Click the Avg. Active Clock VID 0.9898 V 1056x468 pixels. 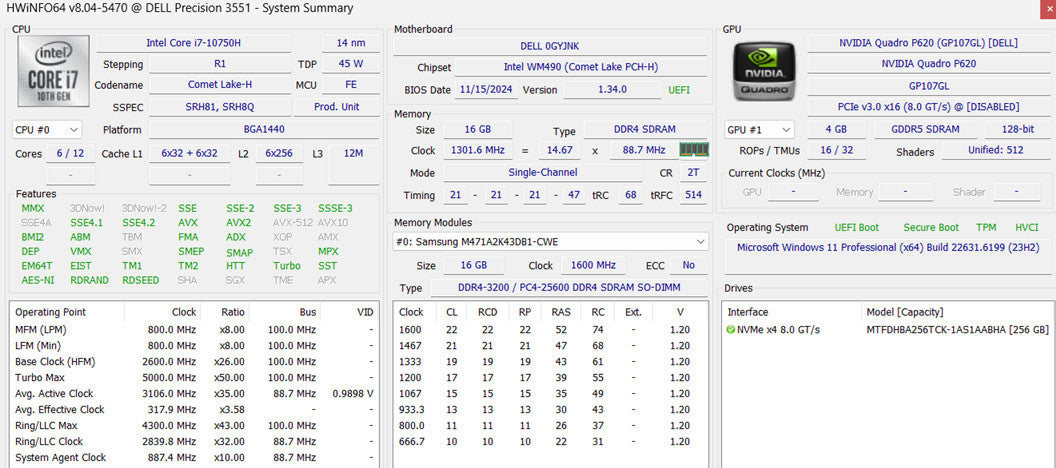353,393
